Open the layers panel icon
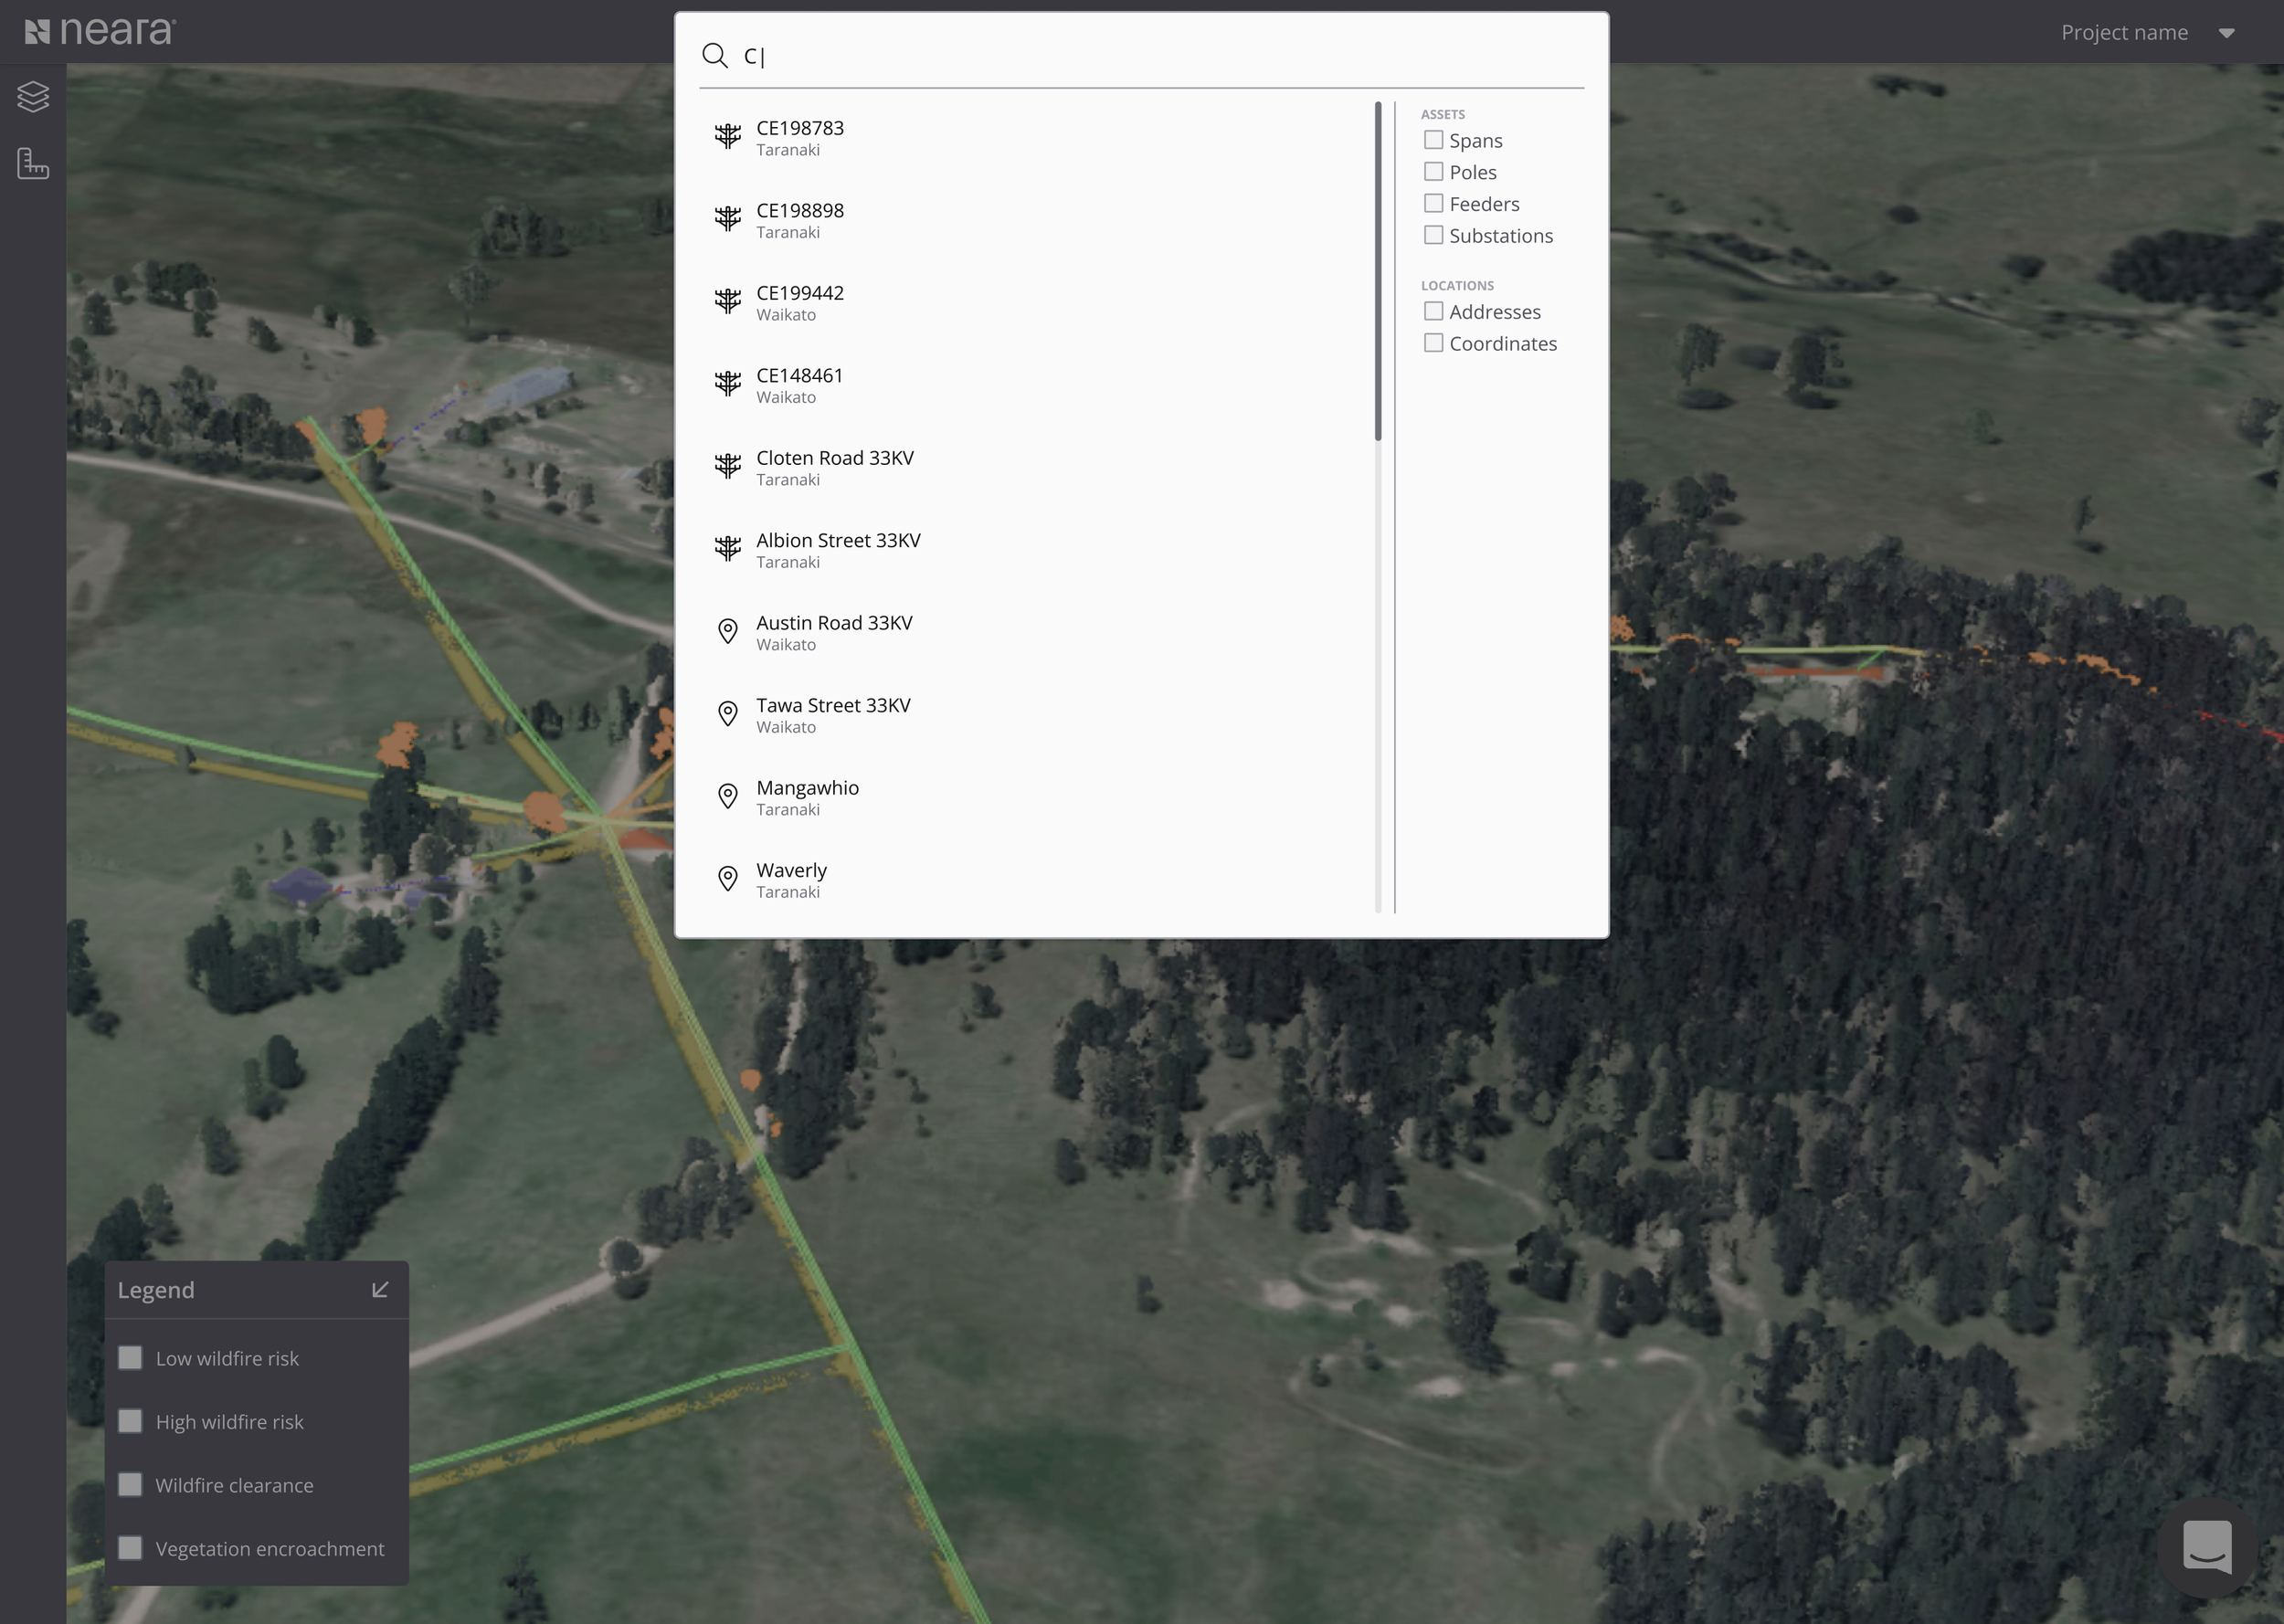This screenshot has width=2284, height=1624. pos(33,96)
